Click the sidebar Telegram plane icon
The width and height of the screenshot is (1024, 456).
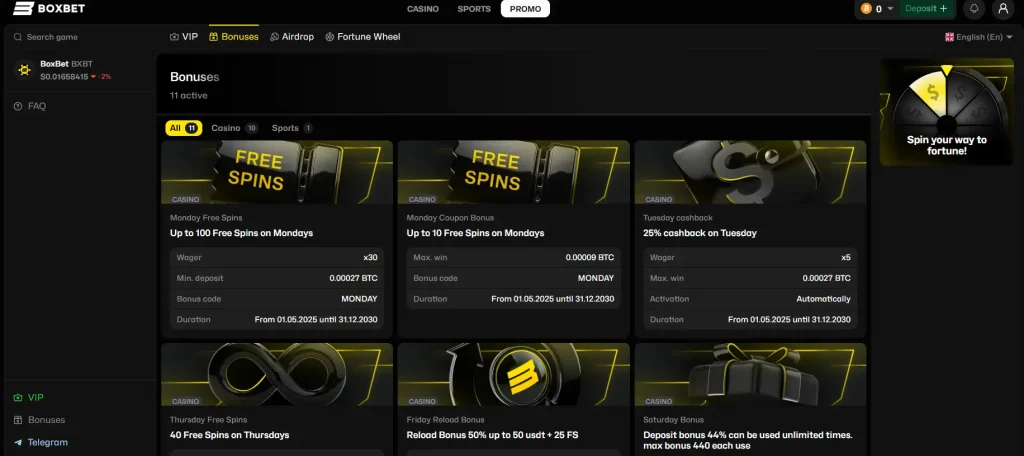(18, 442)
